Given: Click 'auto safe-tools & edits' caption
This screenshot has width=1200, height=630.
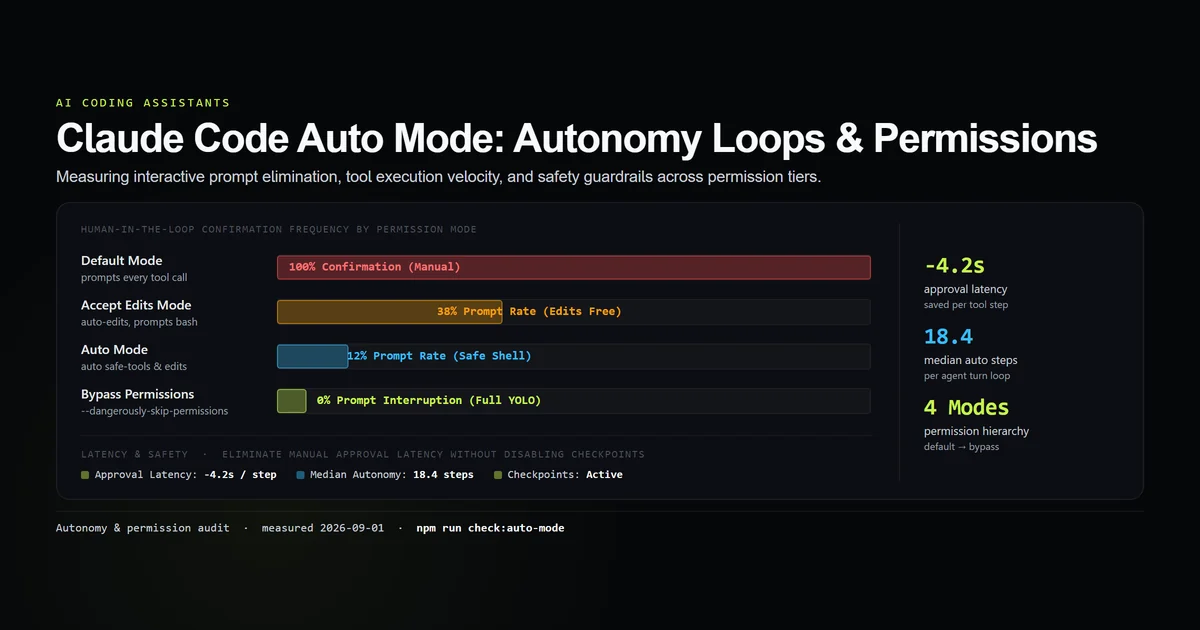Looking at the screenshot, I should coord(134,366).
